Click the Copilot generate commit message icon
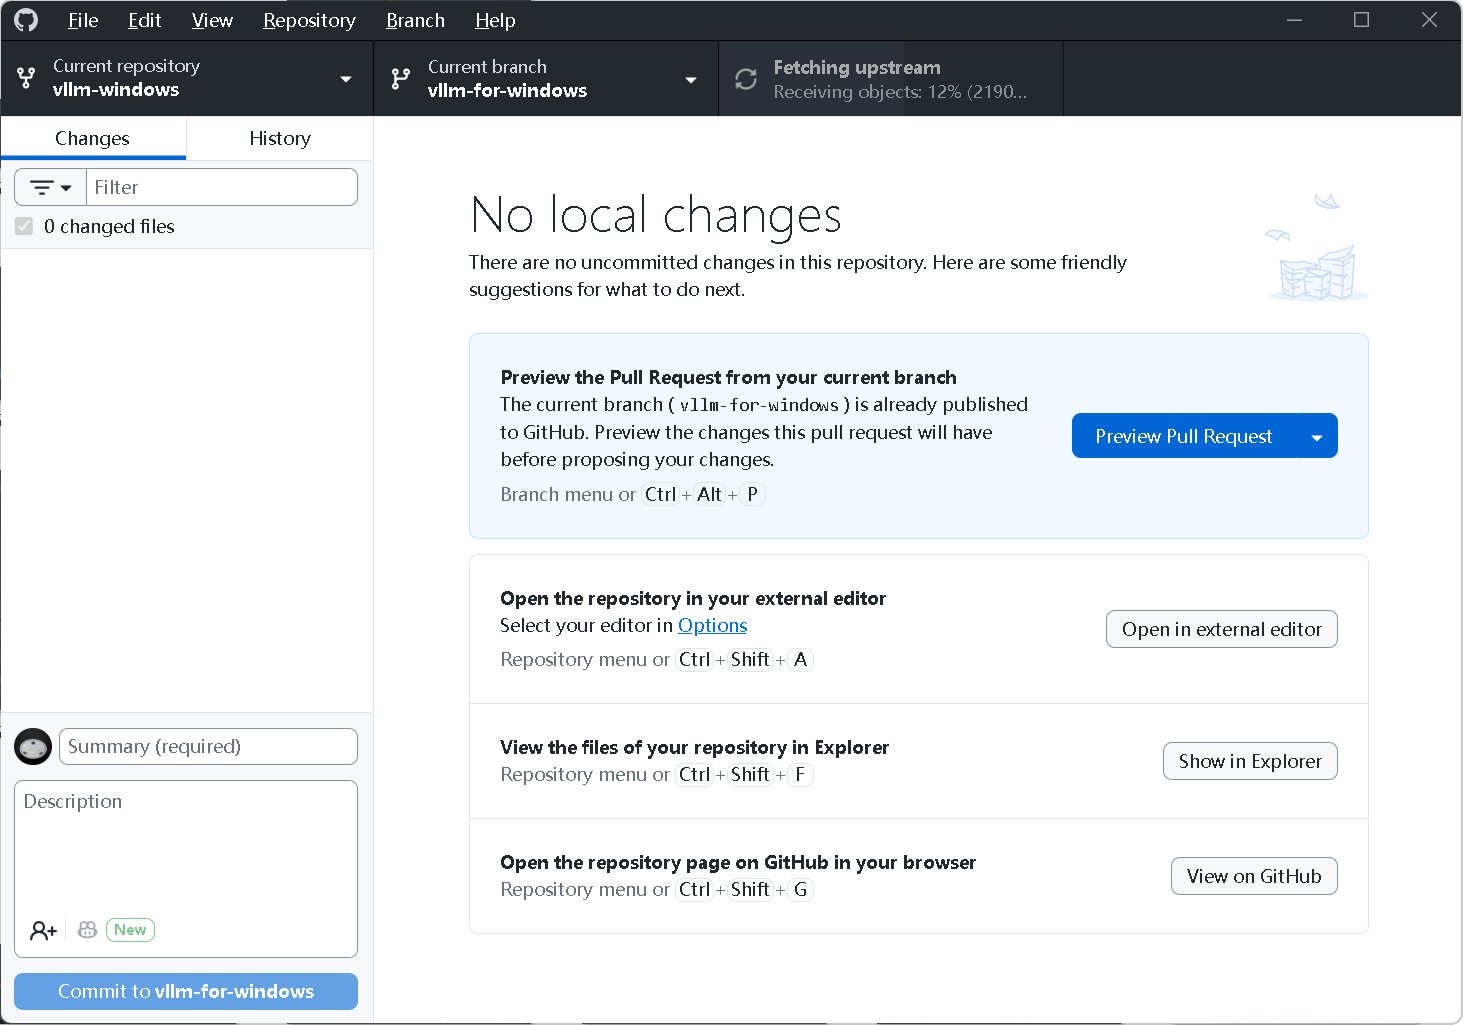 [x=88, y=930]
